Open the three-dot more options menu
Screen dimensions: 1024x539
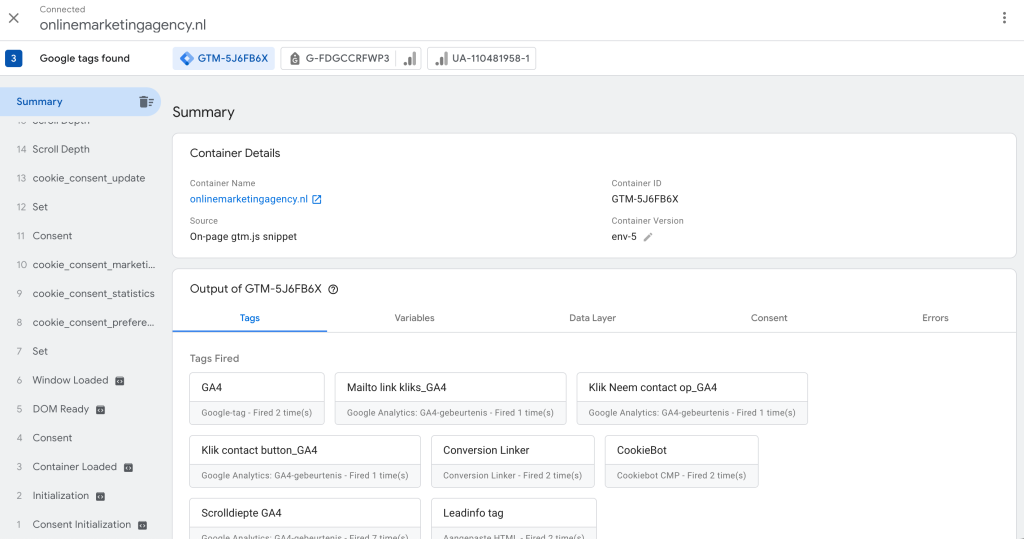[1004, 18]
